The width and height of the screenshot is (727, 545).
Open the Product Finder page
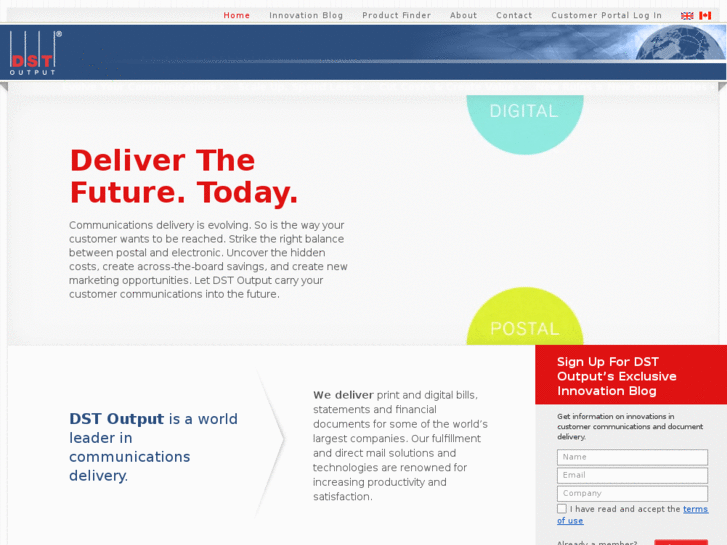396,15
